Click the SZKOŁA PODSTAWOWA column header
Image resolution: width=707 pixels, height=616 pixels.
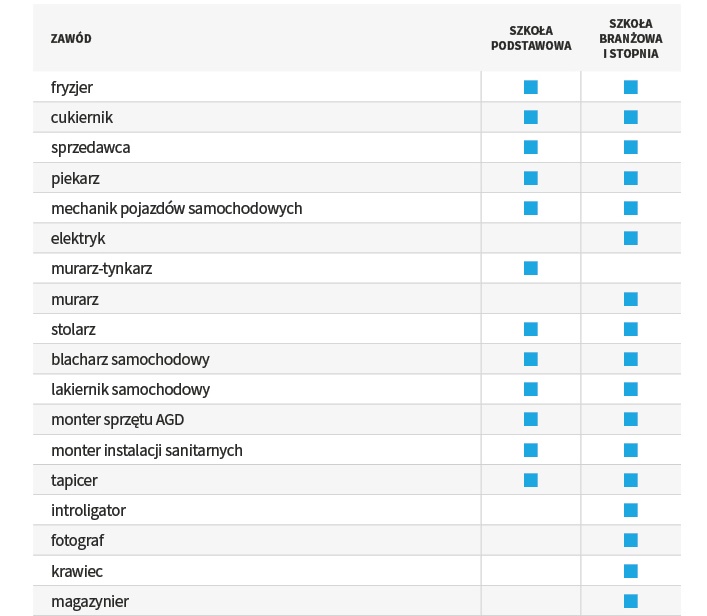(531, 38)
